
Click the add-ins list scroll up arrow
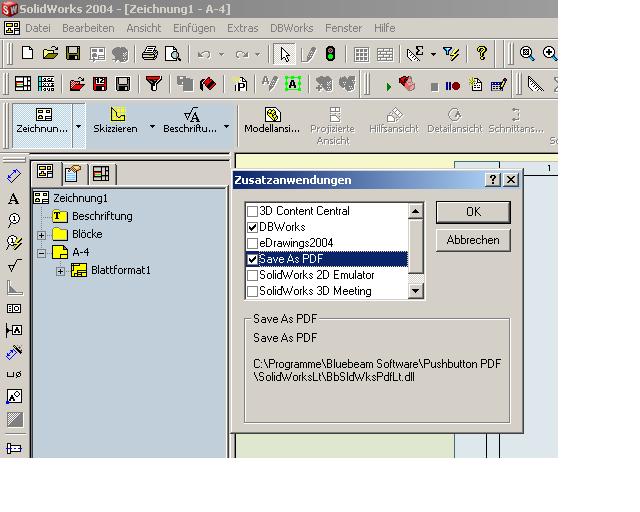coord(416,211)
